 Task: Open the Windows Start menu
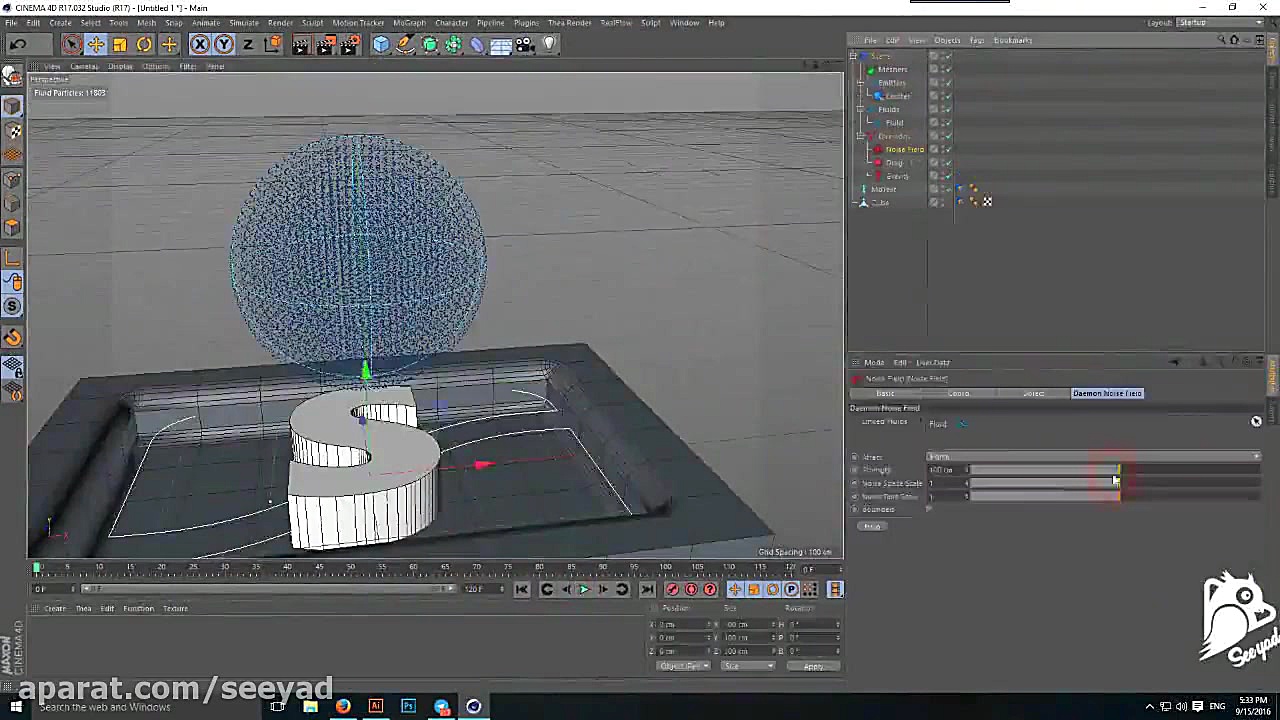15,707
